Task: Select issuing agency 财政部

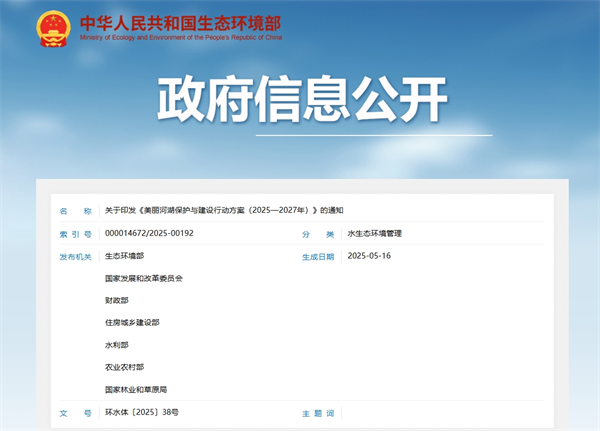Action: point(117,300)
